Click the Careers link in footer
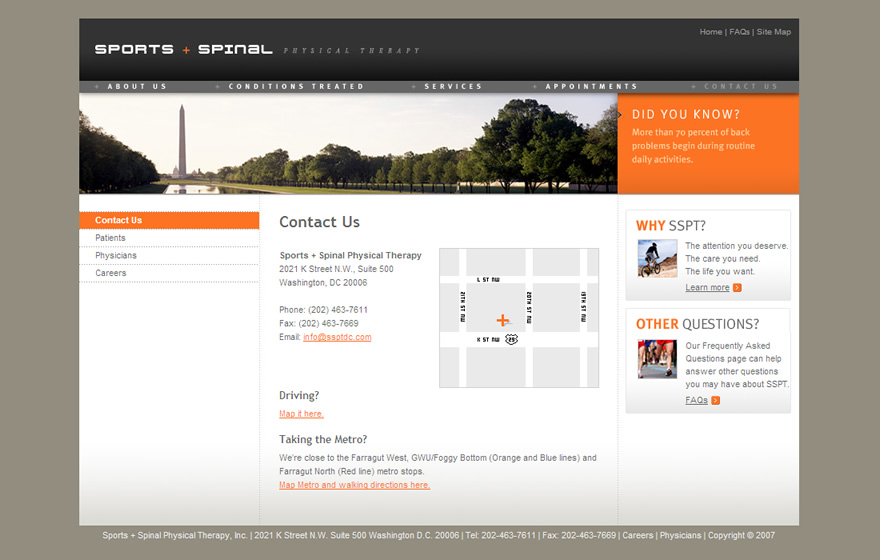This screenshot has height=560, width=880. [x=638, y=535]
